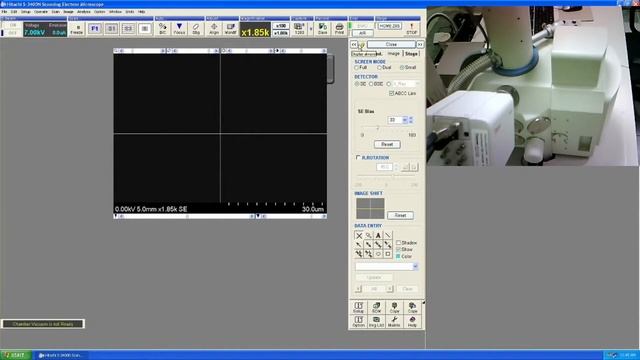Open the Maintenance wrench icon
This screenshot has width=640, height=360.
click(x=394, y=322)
